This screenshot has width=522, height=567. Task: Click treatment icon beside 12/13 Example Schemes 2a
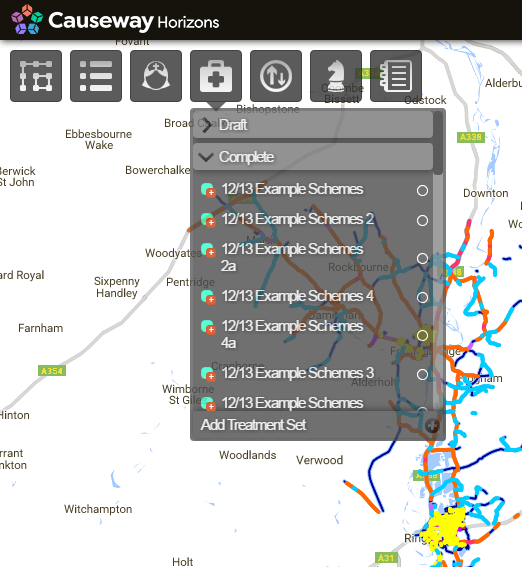tap(209, 250)
